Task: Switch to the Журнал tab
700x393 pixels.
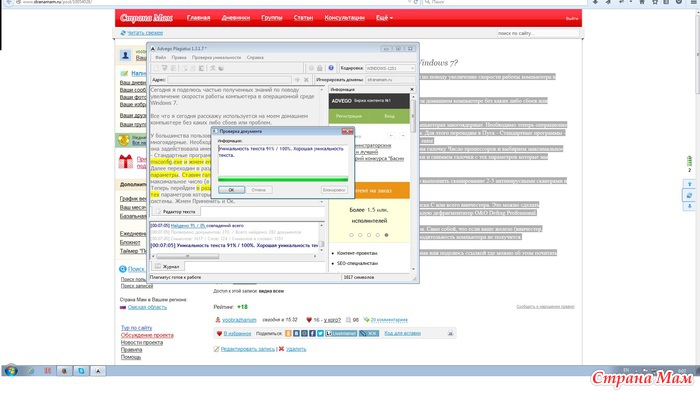Action: click(x=167, y=266)
